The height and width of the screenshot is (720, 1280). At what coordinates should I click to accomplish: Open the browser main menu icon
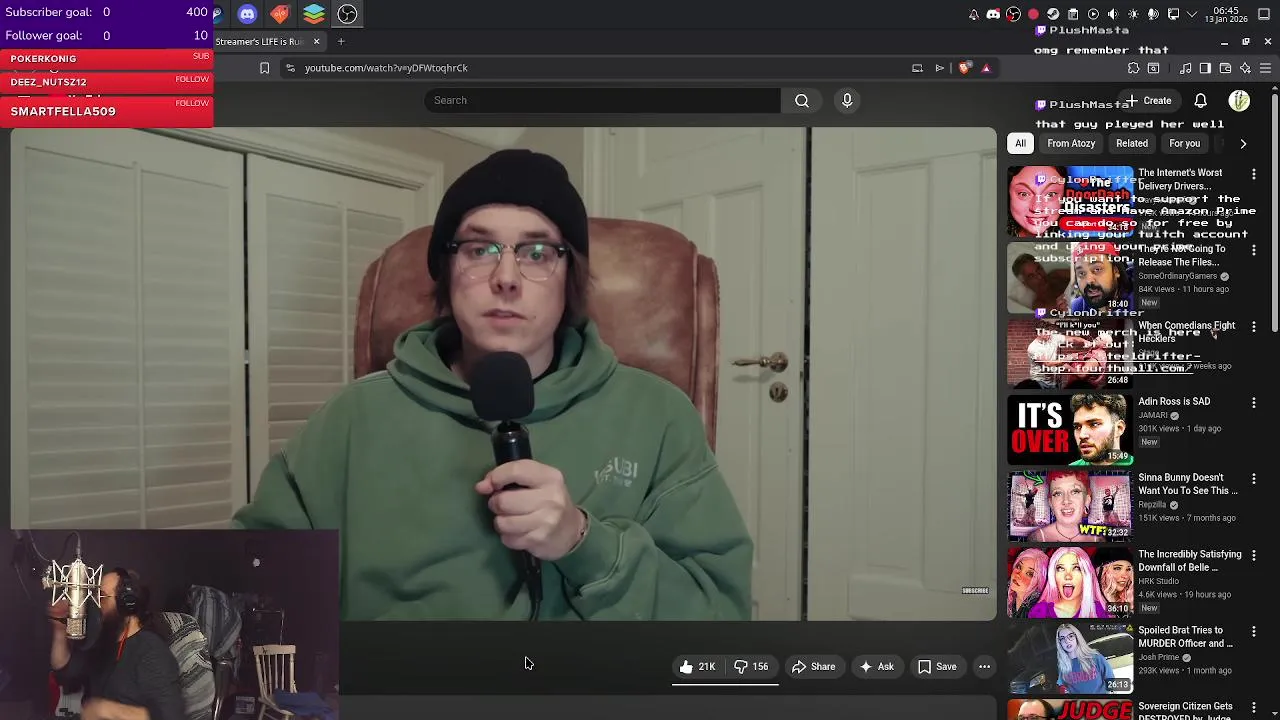[x=1265, y=68]
